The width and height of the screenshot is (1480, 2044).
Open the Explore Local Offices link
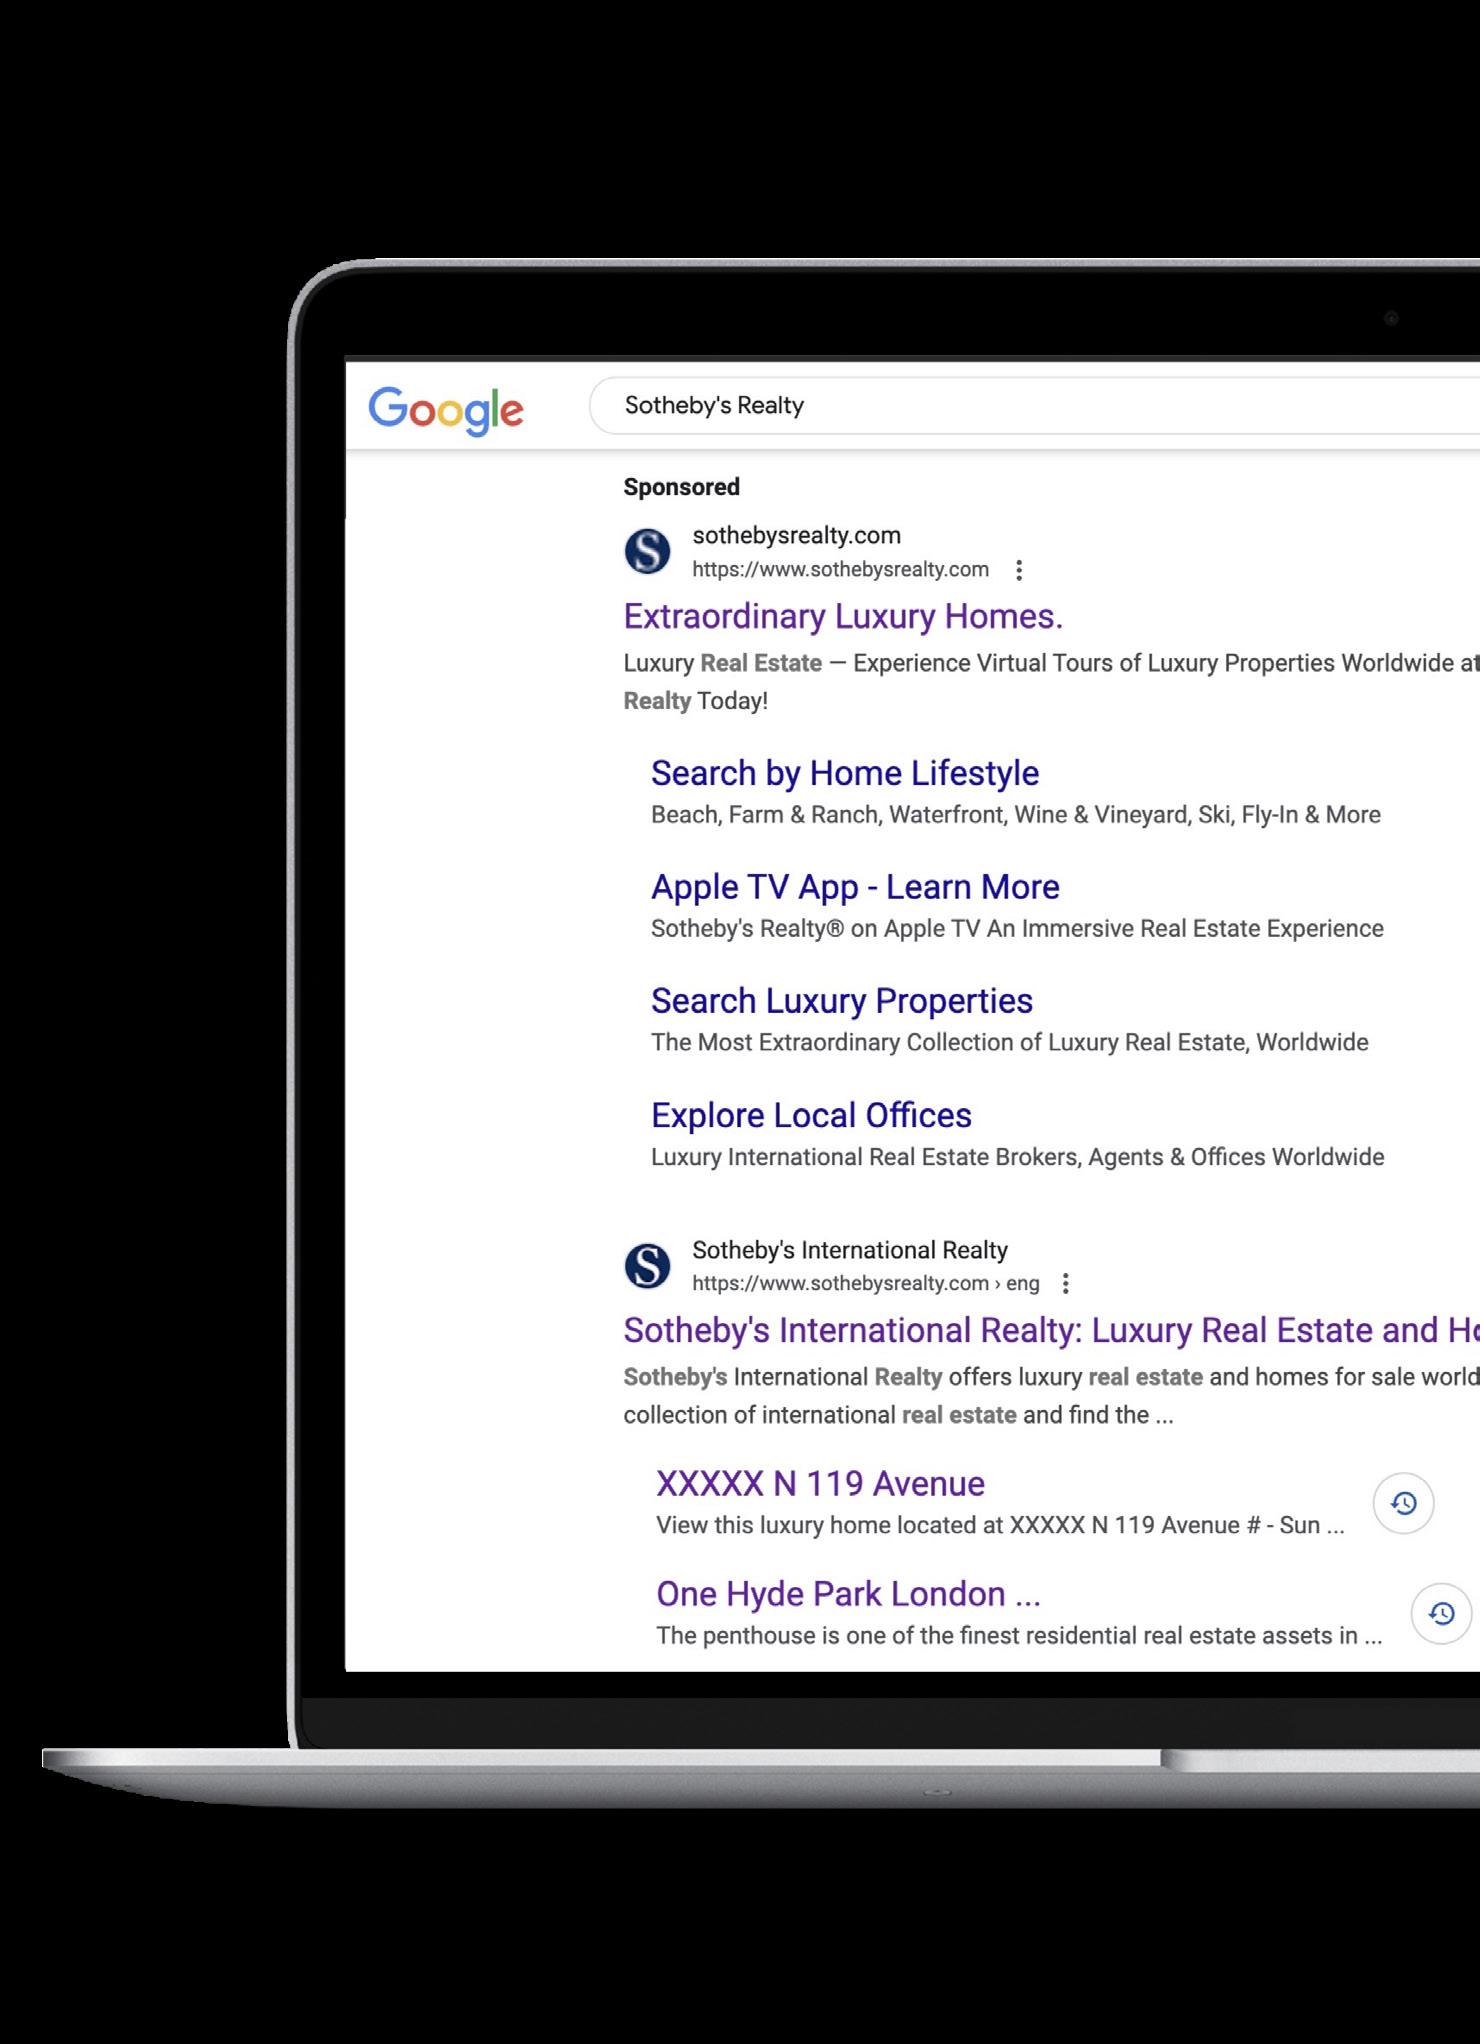pos(811,1115)
